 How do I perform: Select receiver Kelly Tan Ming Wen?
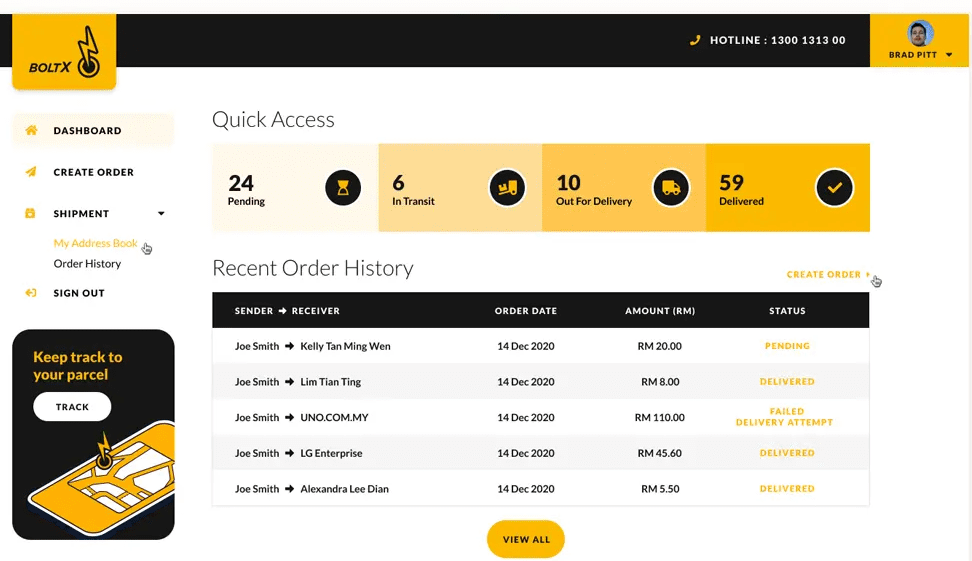tap(345, 346)
